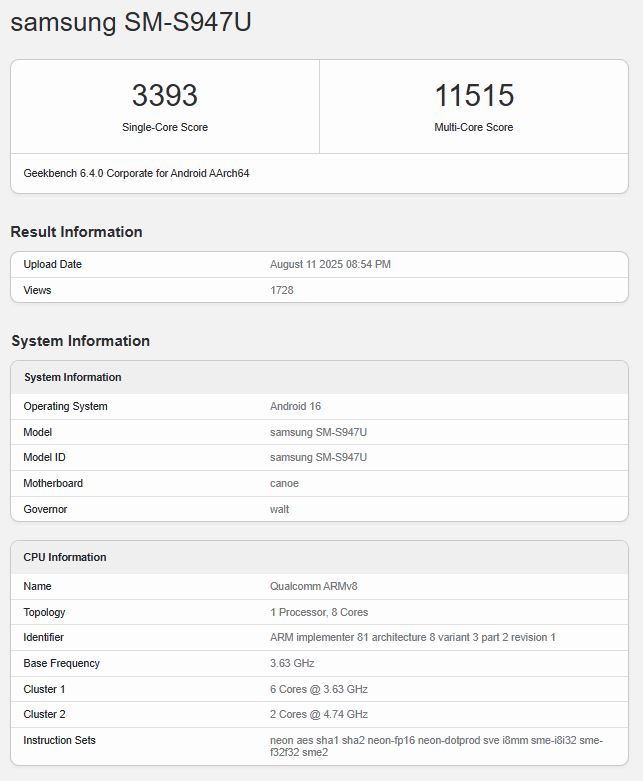Select the Qualcomm ARMv8 value
Viewport: 643px width, 781px height.
(314, 586)
